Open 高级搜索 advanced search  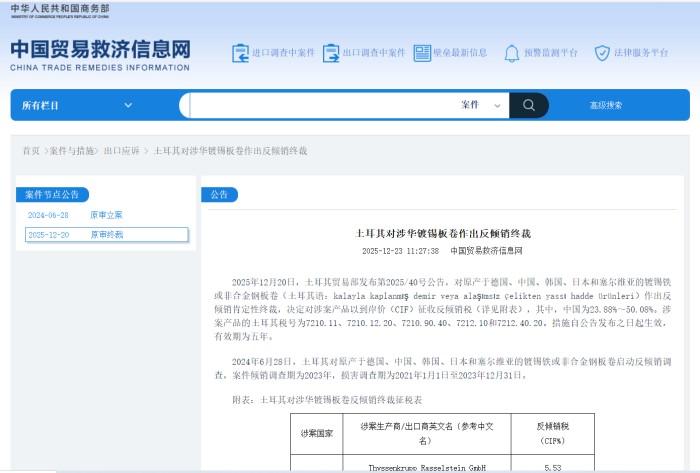coord(606,105)
